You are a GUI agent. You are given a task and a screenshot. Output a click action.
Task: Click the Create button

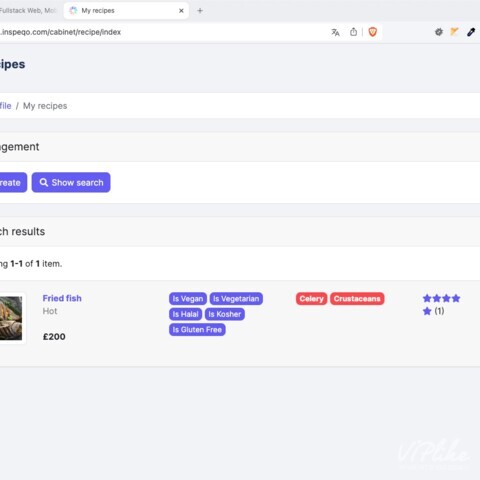click(x=13, y=182)
